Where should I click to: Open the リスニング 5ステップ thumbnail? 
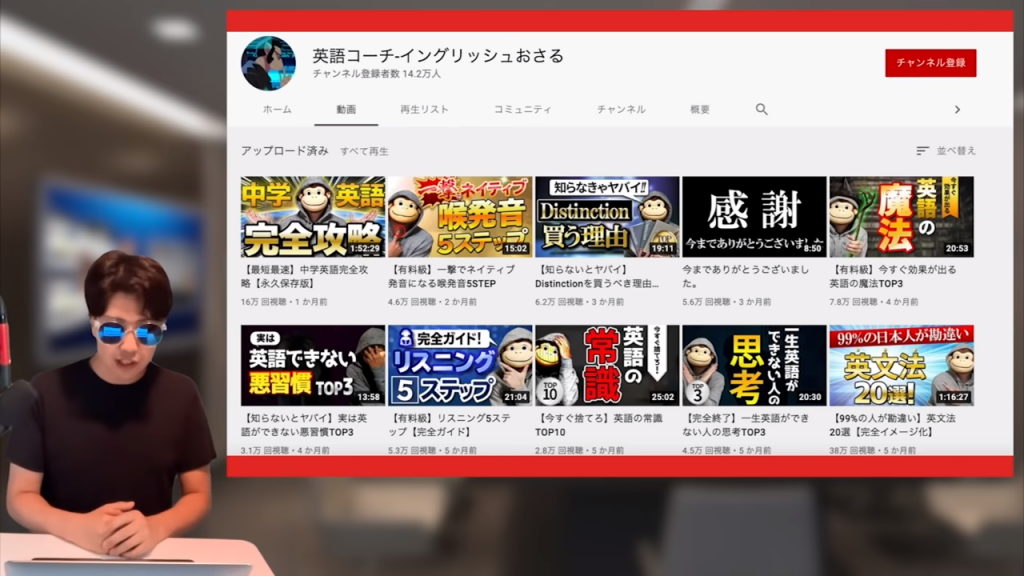click(460, 366)
